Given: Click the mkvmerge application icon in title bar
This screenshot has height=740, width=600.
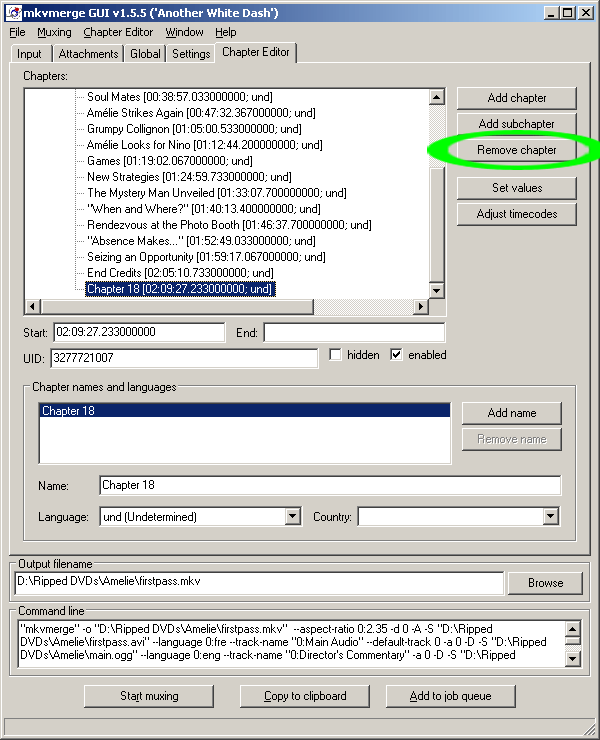Looking at the screenshot, I should pyautogui.click(x=13, y=13).
